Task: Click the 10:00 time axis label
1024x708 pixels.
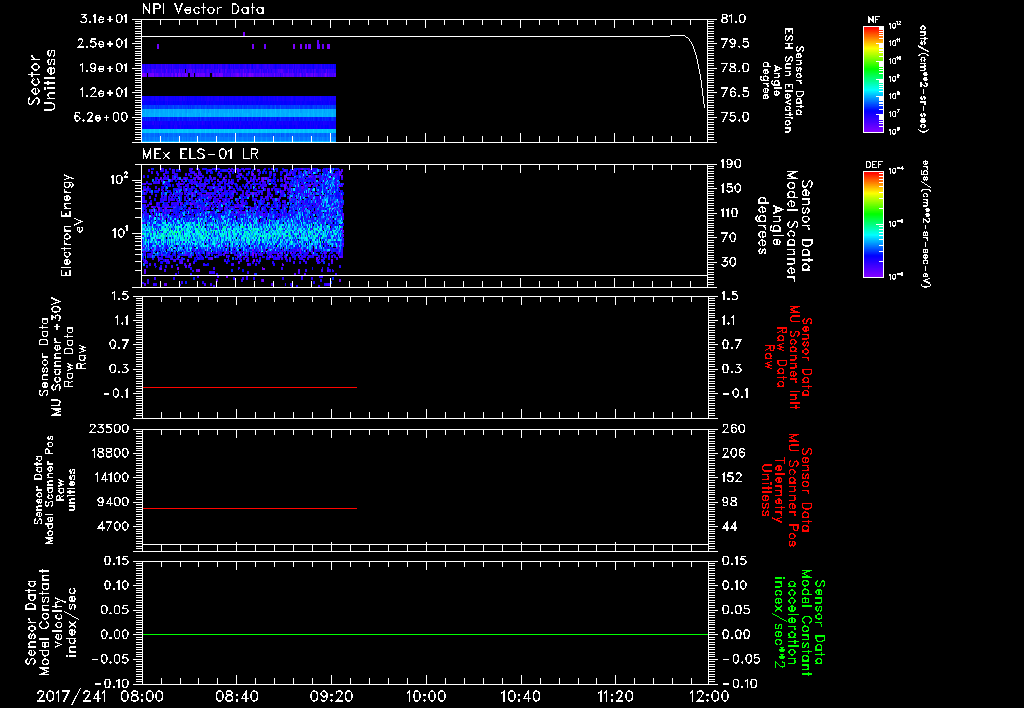Action: [x=426, y=696]
